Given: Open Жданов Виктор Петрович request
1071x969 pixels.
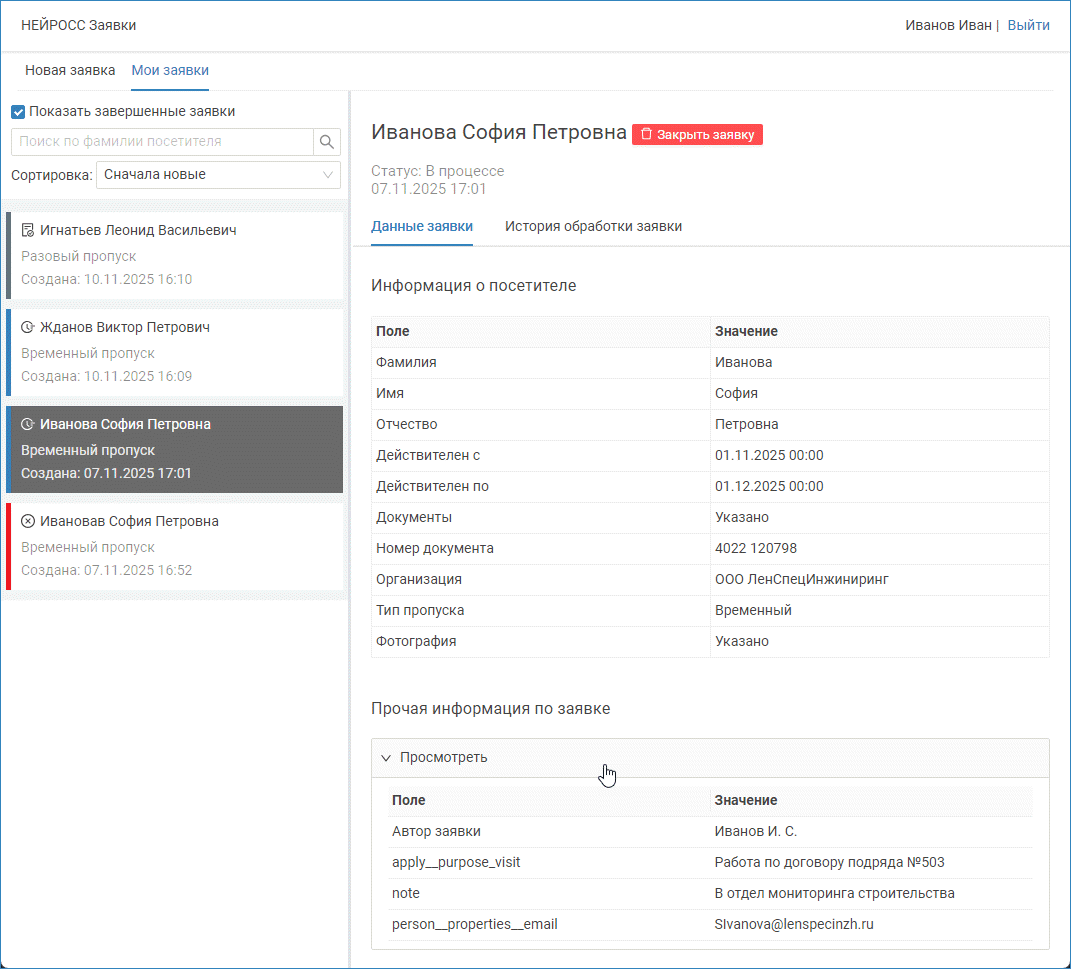Looking at the screenshot, I should pos(175,352).
